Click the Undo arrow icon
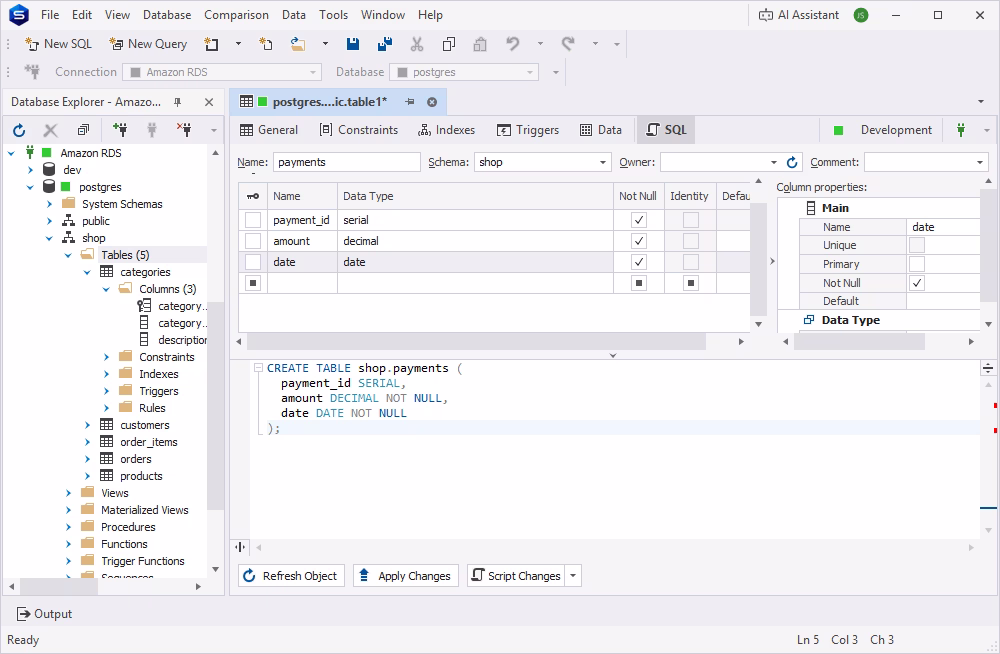 click(x=513, y=43)
